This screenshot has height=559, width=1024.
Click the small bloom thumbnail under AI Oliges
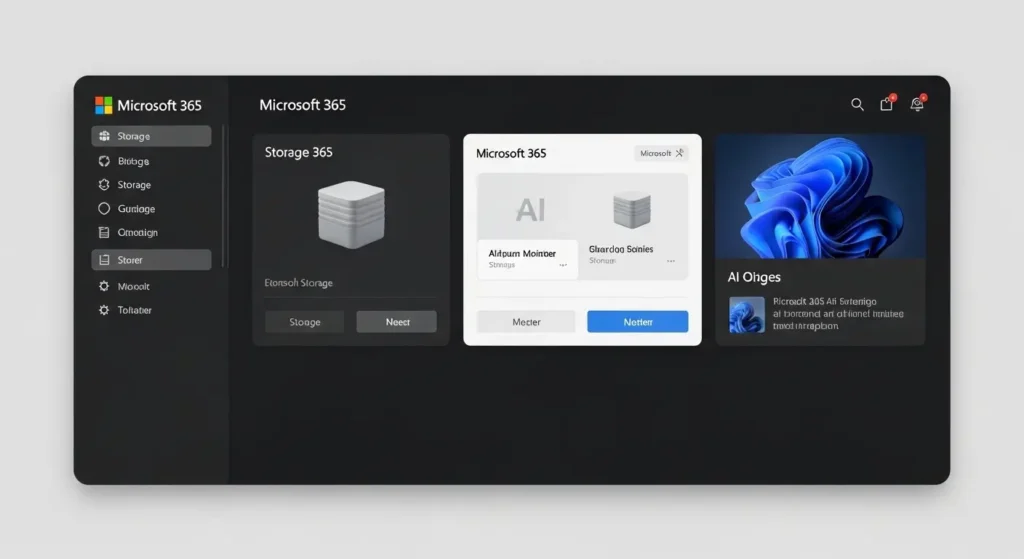pos(746,314)
